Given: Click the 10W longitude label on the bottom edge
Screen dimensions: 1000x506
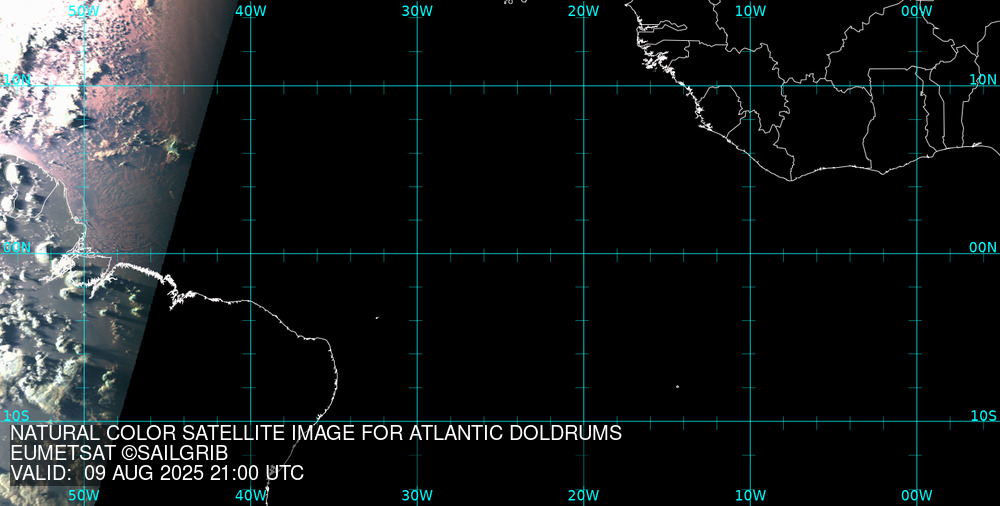Looking at the screenshot, I should point(751,496).
